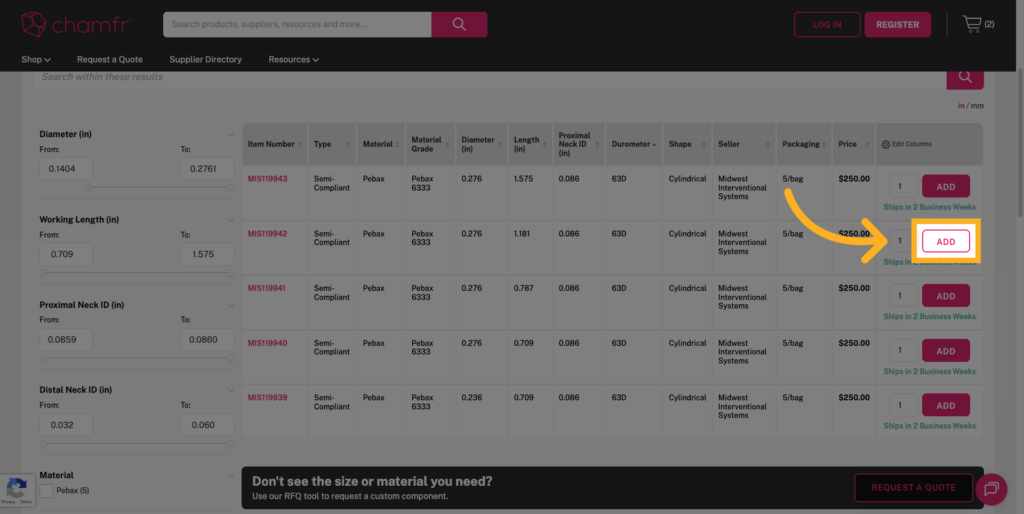Add item MIS119939 to cart
1024x514 pixels.
click(x=946, y=405)
